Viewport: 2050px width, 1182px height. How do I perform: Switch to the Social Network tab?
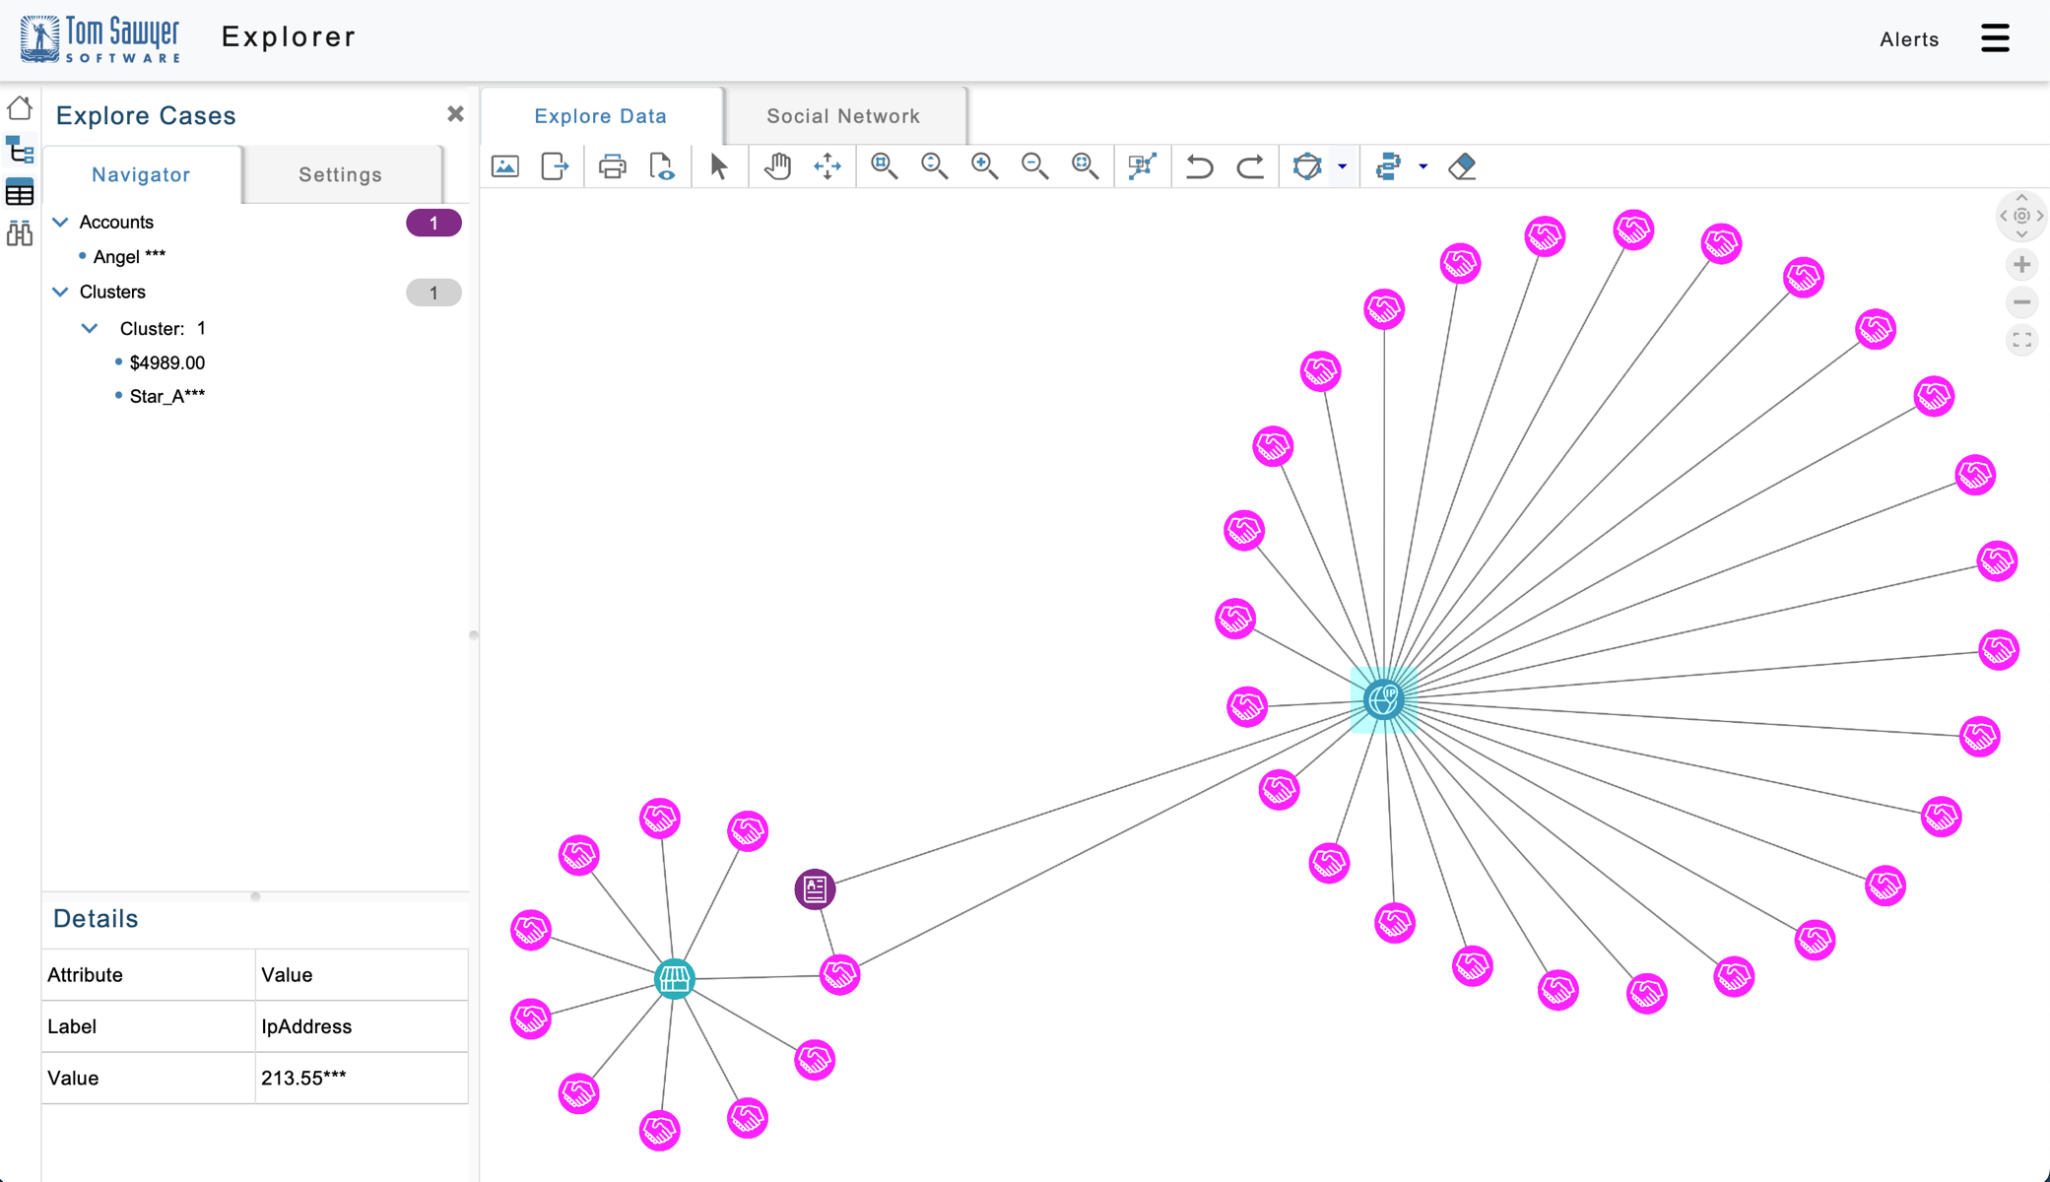pyautogui.click(x=843, y=116)
